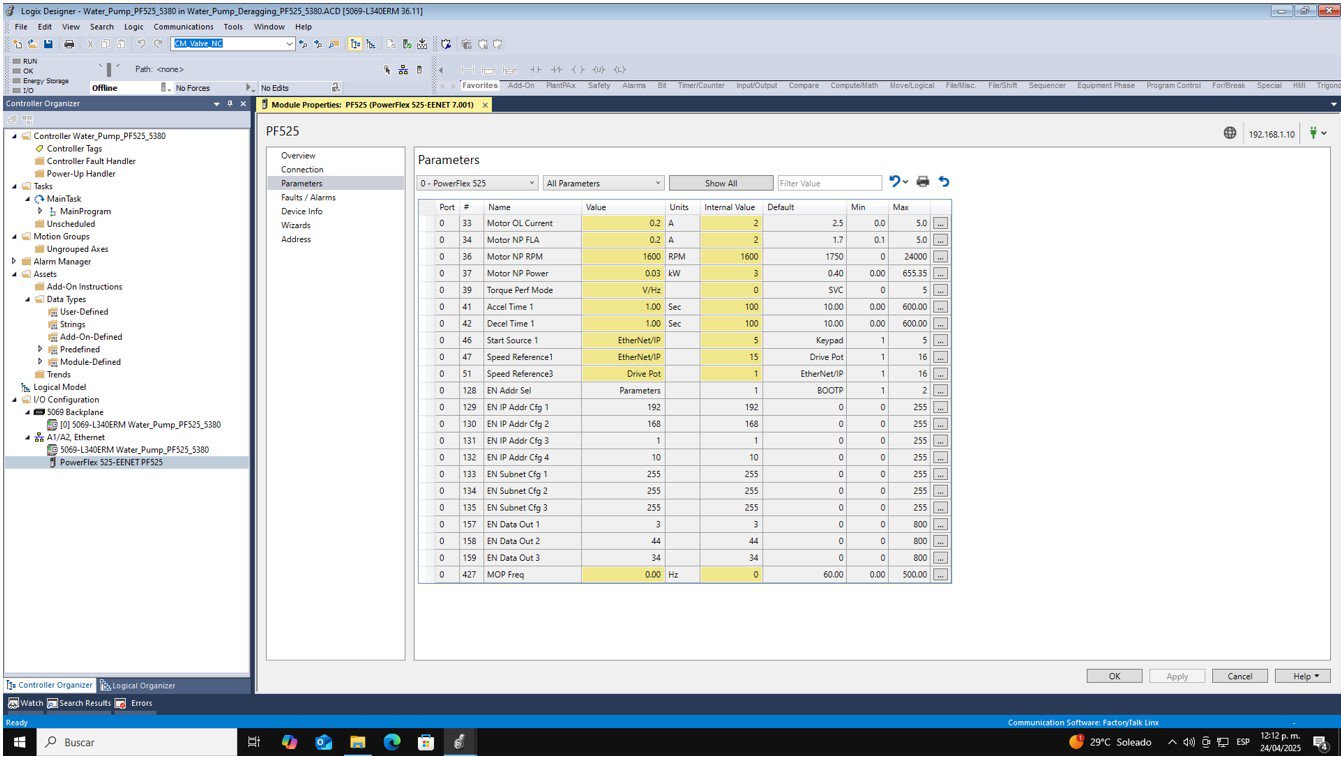The height and width of the screenshot is (757, 1341).
Task: Switch to the Logical Organizer tab
Action: point(138,685)
